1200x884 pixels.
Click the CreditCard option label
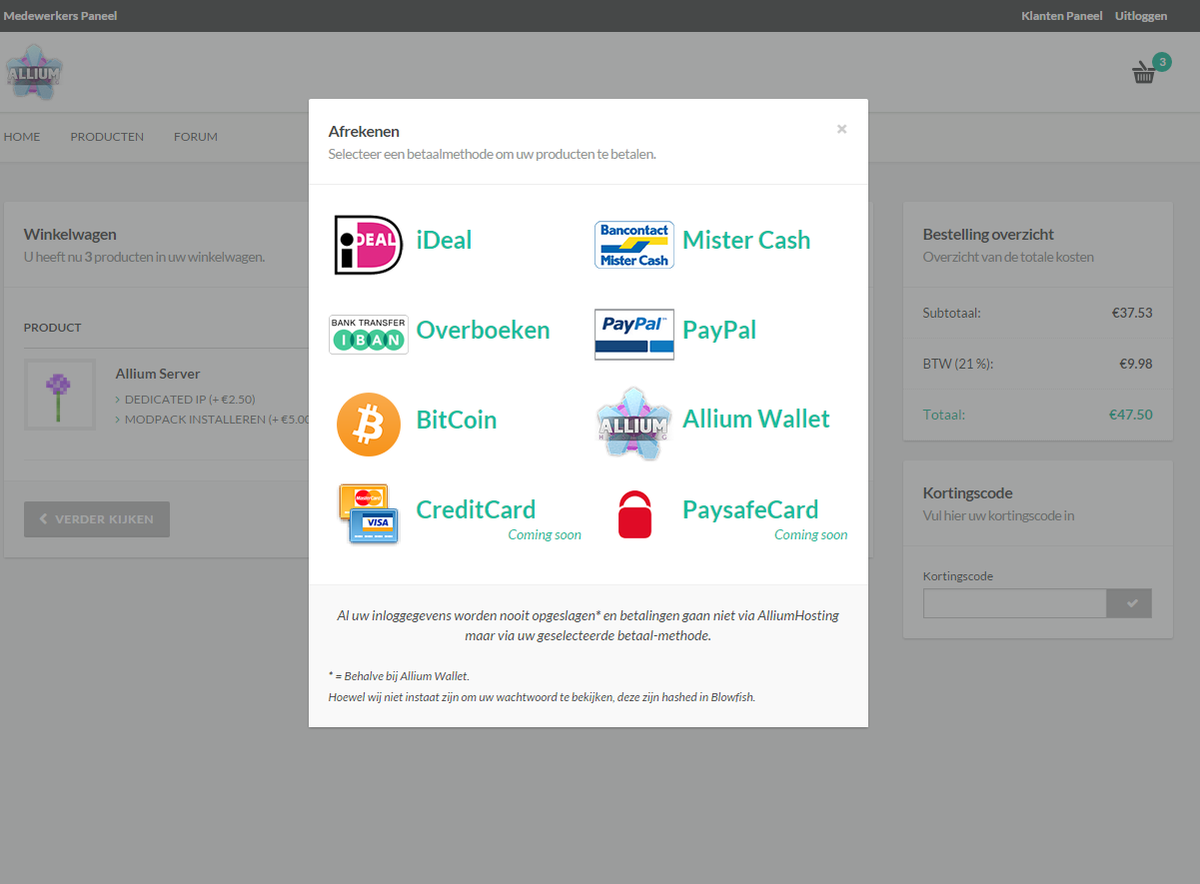pyautogui.click(x=476, y=509)
